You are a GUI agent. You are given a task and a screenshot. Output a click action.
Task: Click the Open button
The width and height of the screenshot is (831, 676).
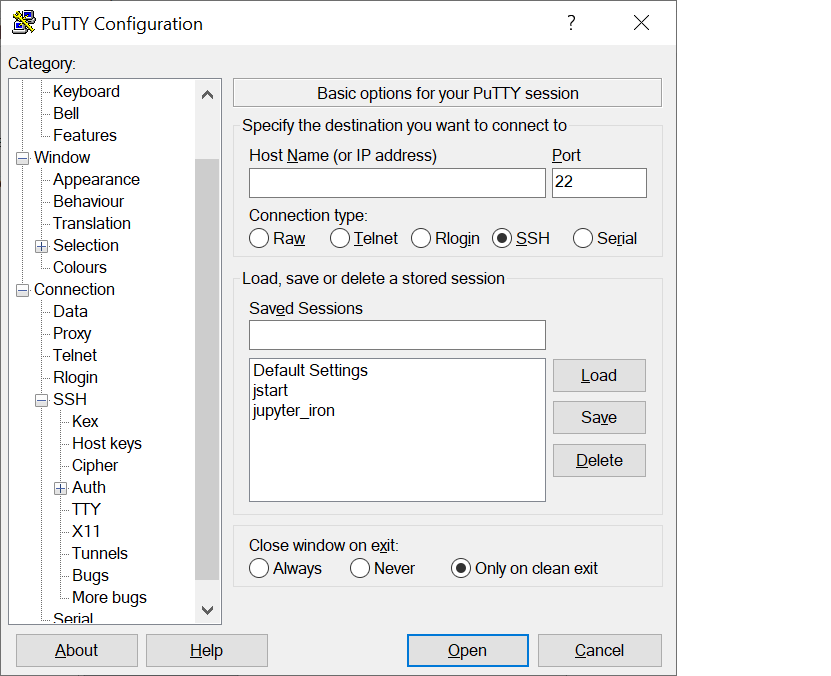[x=467, y=650]
